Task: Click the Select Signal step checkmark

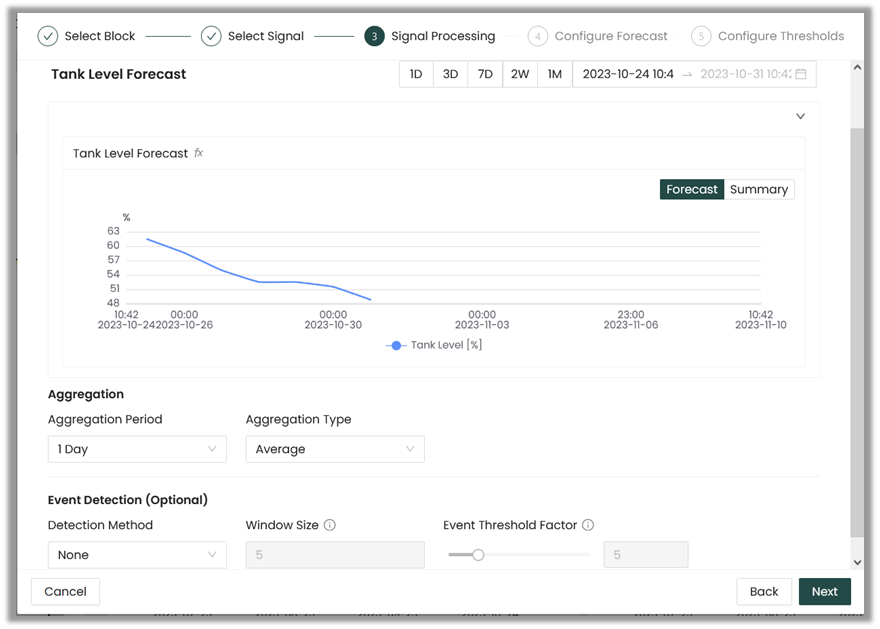Action: (x=211, y=36)
